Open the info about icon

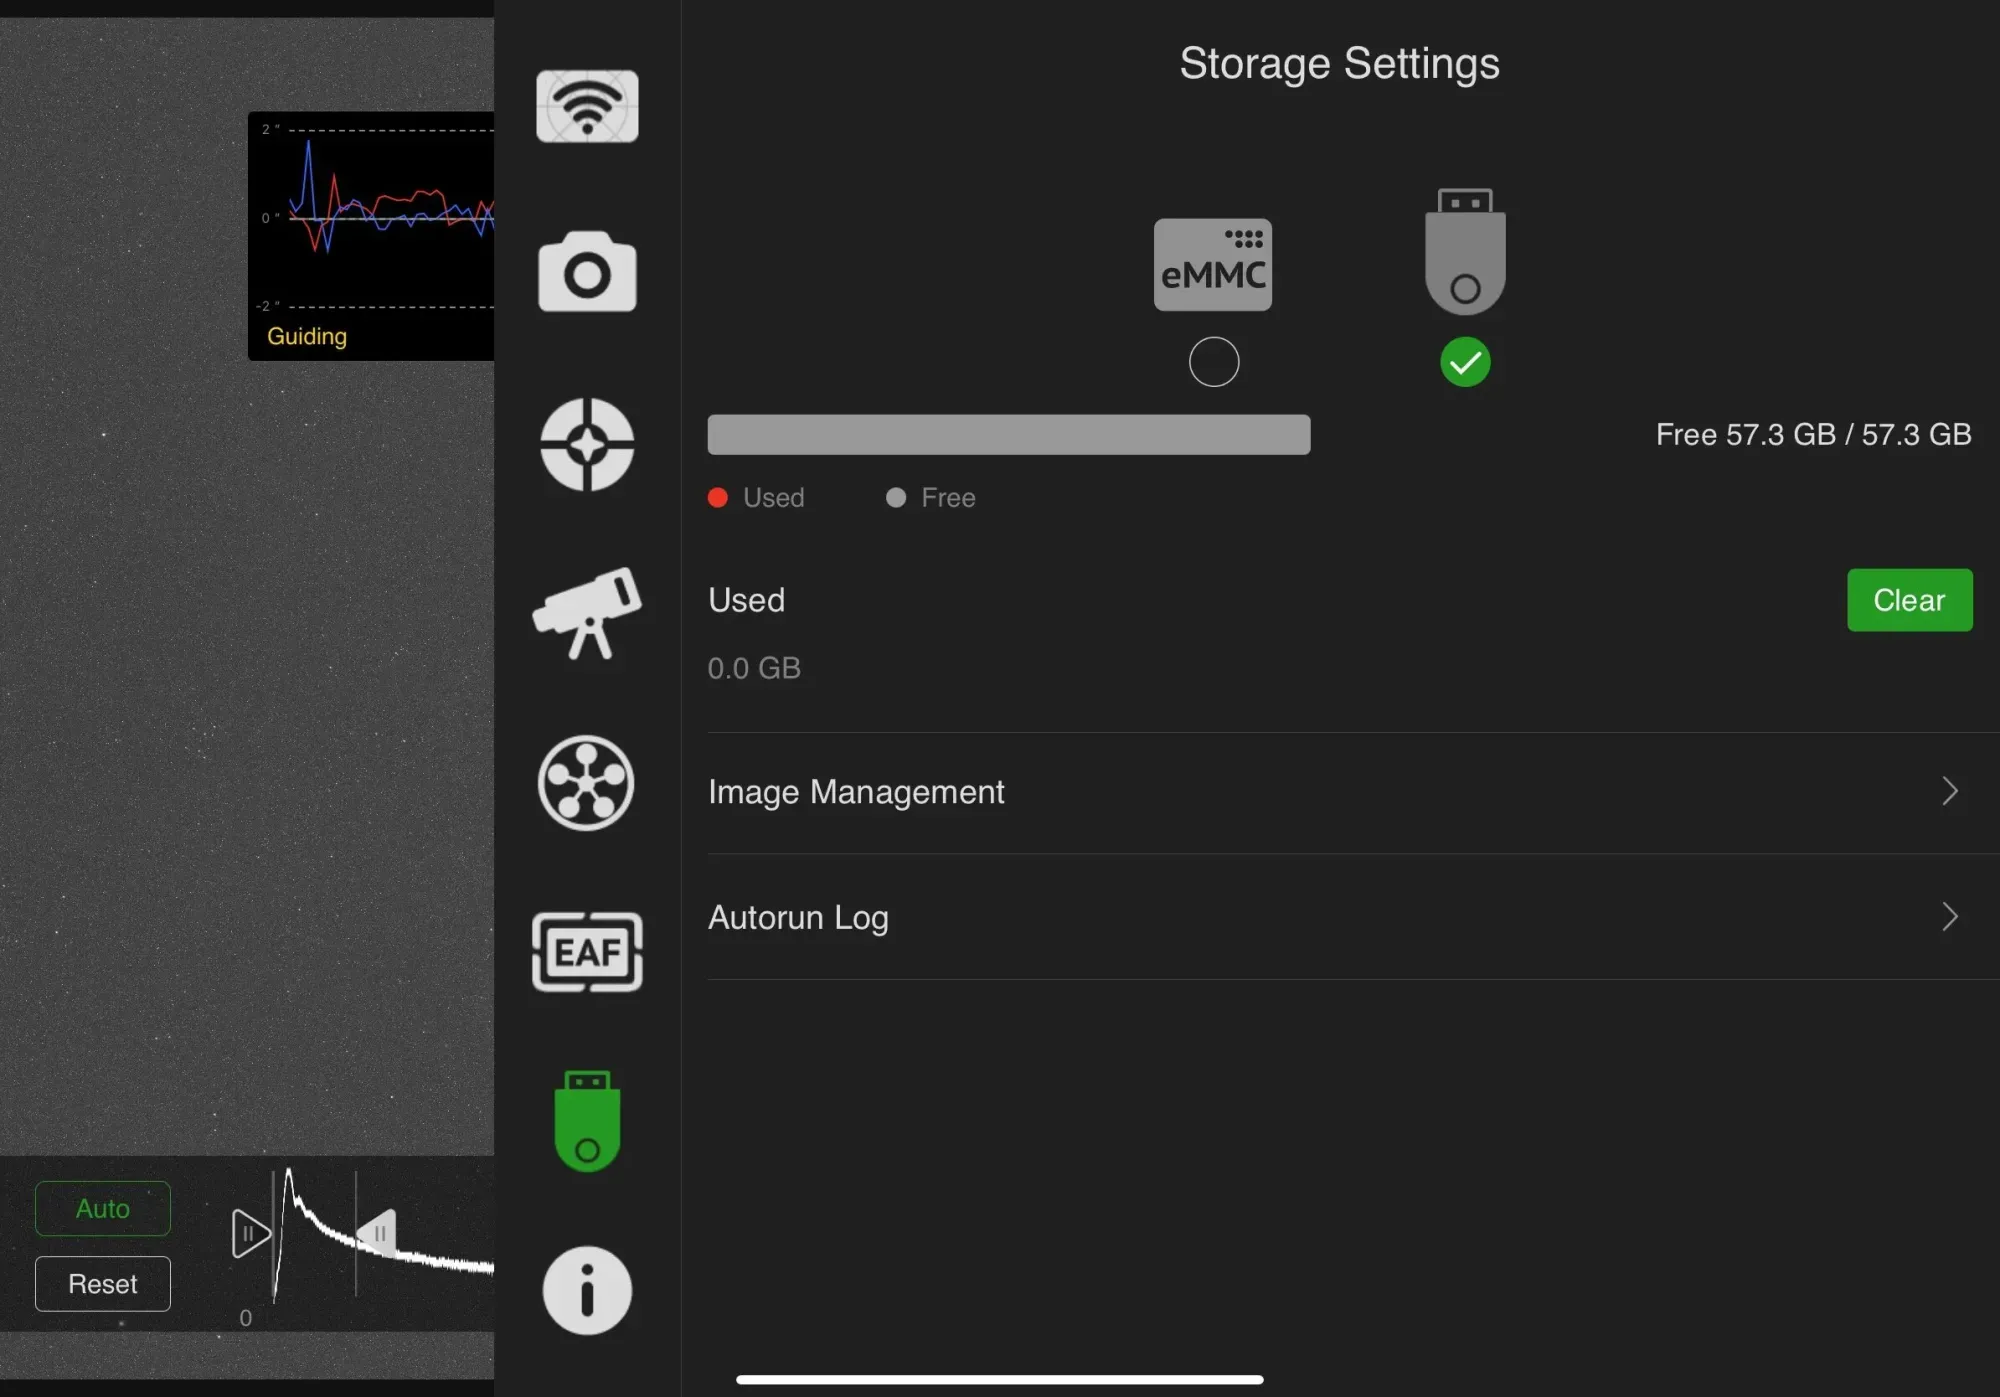[587, 1290]
